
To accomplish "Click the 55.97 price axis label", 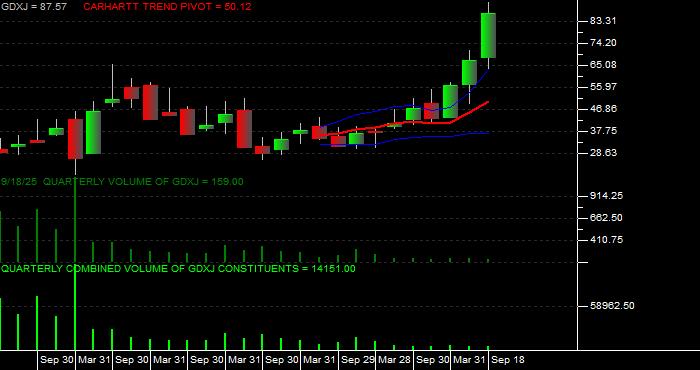I will point(604,87).
